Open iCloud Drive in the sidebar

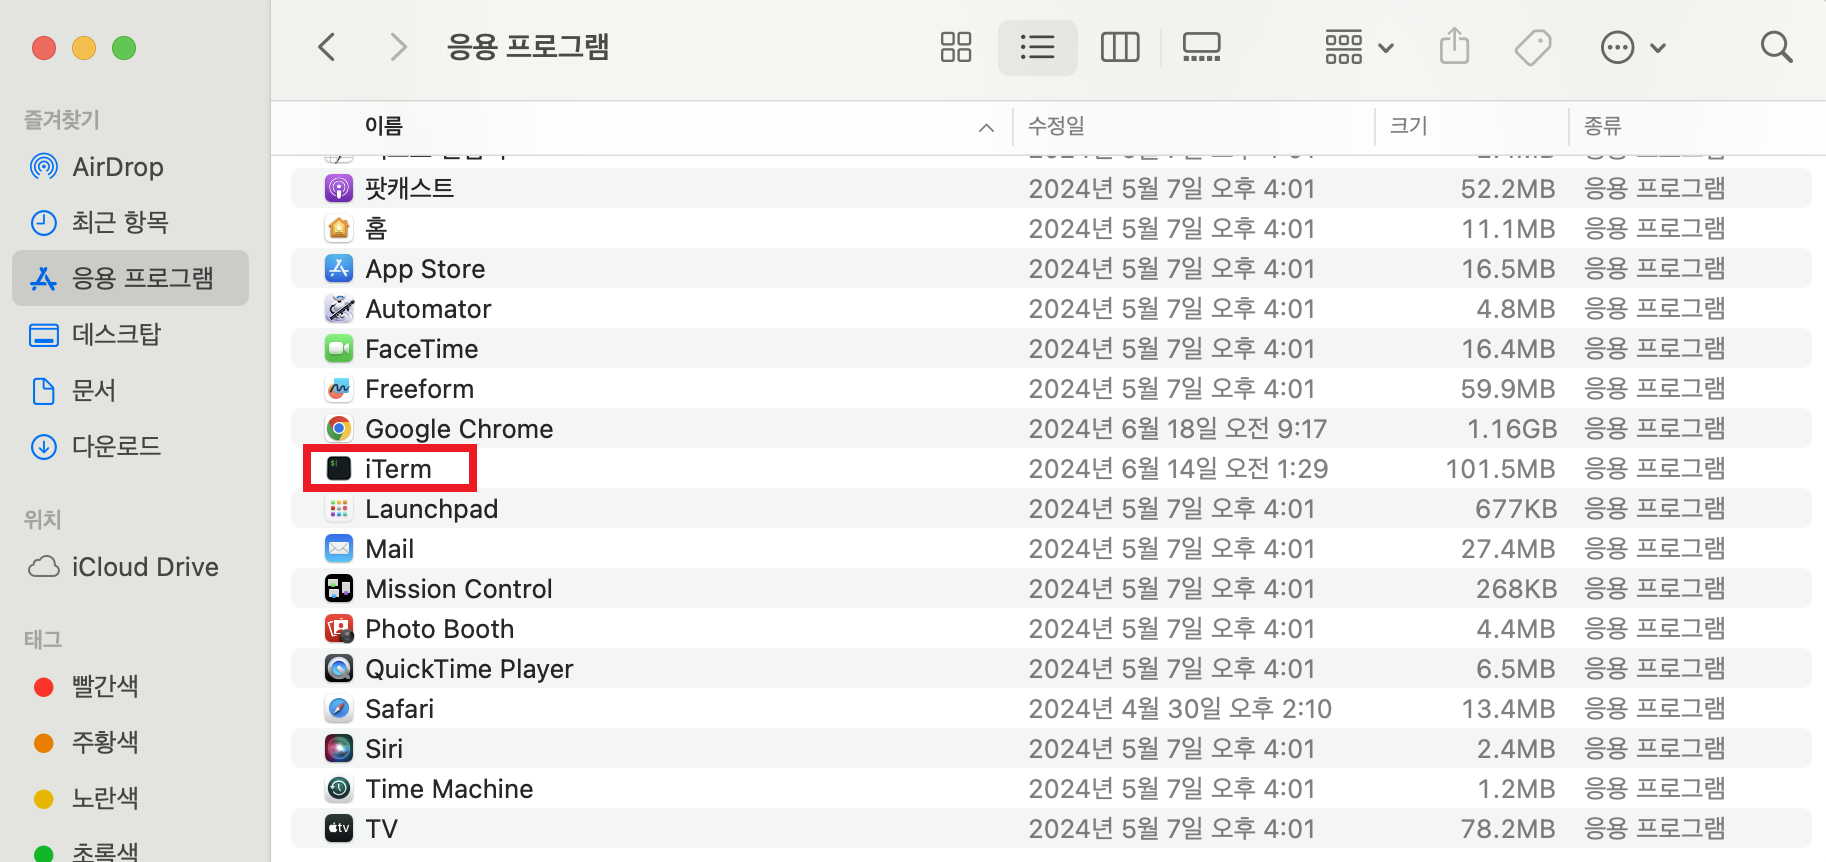[x=130, y=567]
